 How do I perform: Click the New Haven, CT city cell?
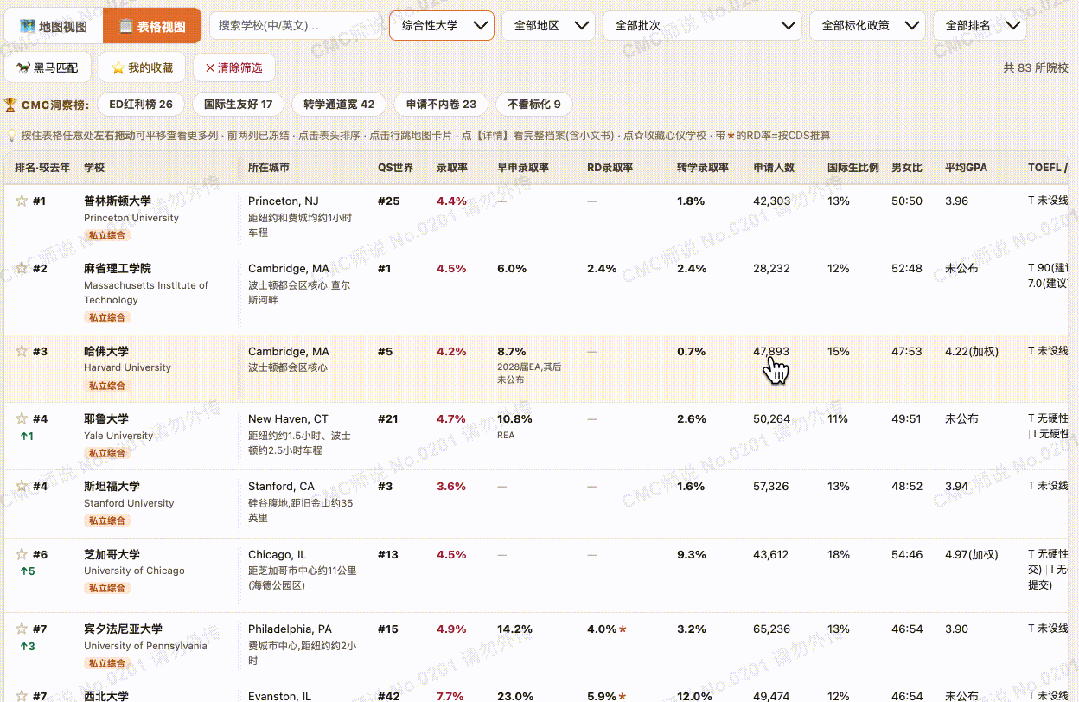288,418
